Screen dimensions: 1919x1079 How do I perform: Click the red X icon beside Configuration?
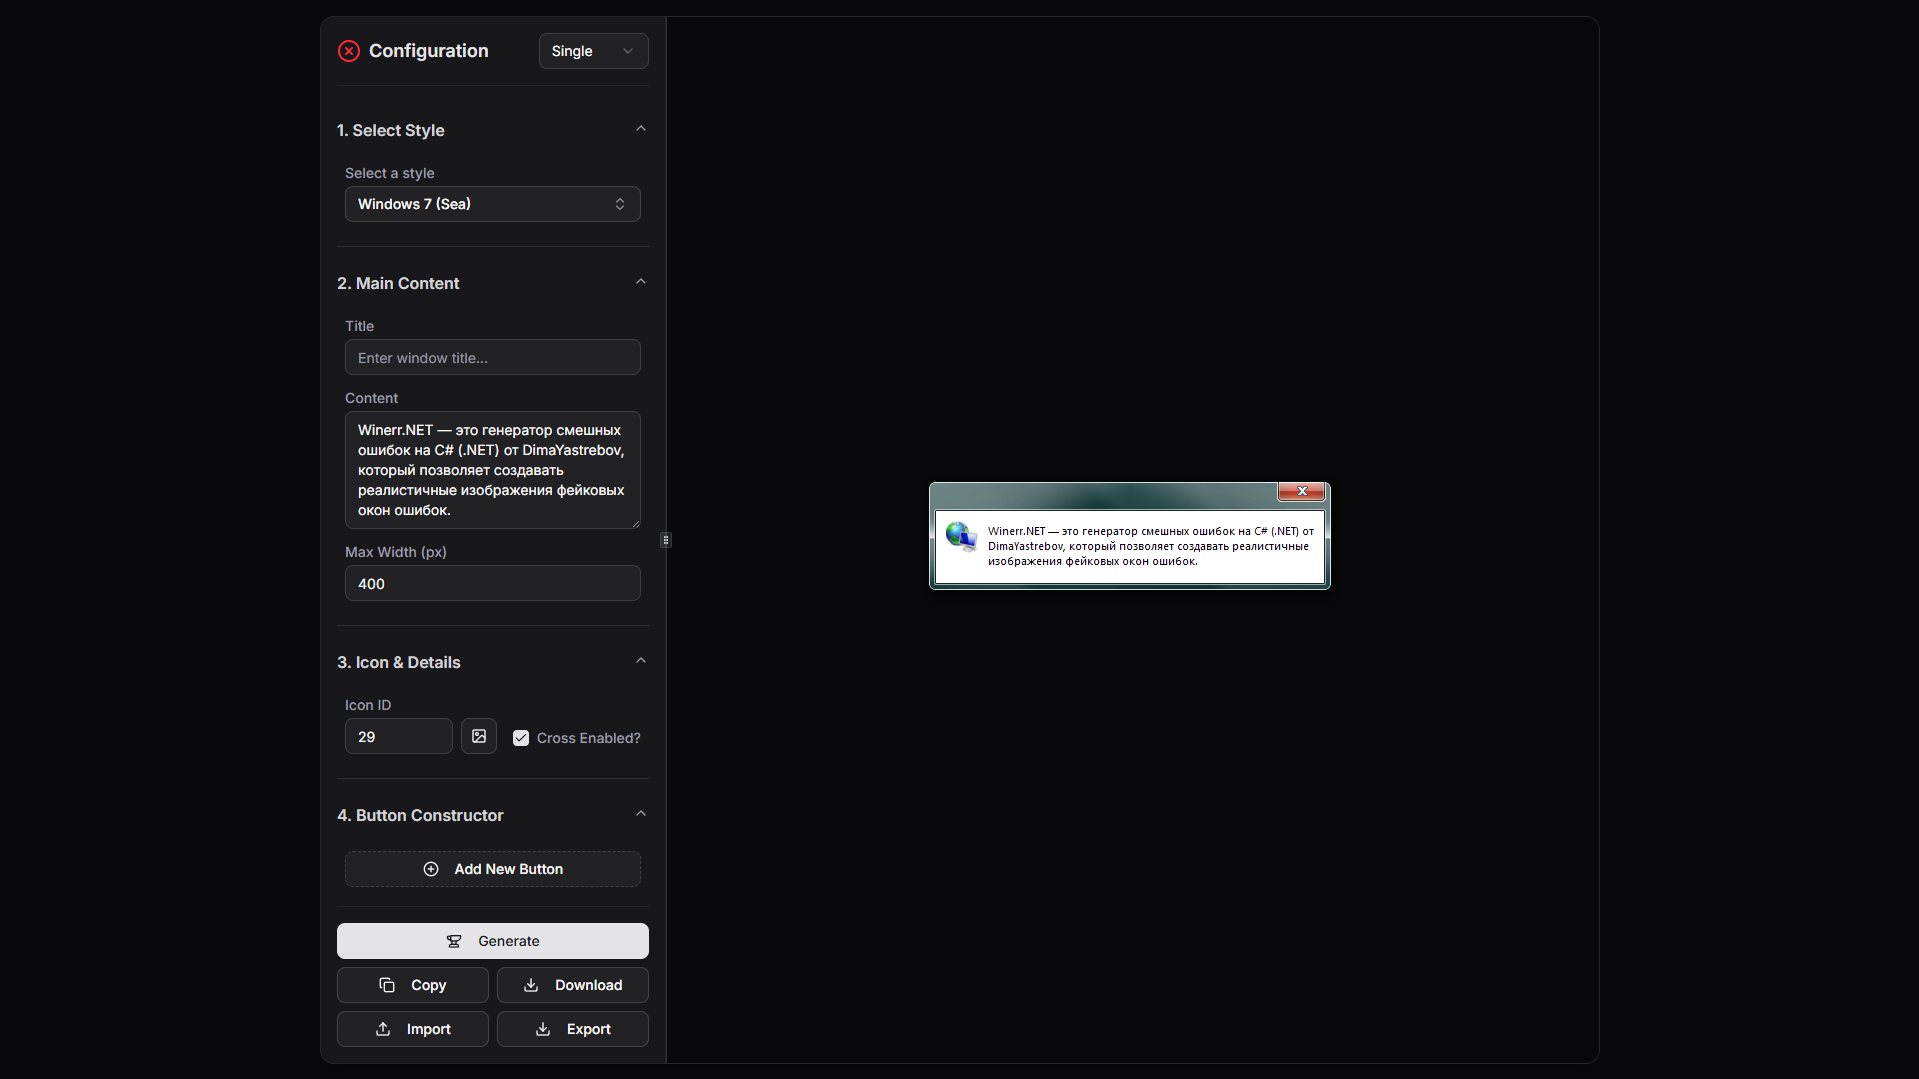click(x=348, y=51)
